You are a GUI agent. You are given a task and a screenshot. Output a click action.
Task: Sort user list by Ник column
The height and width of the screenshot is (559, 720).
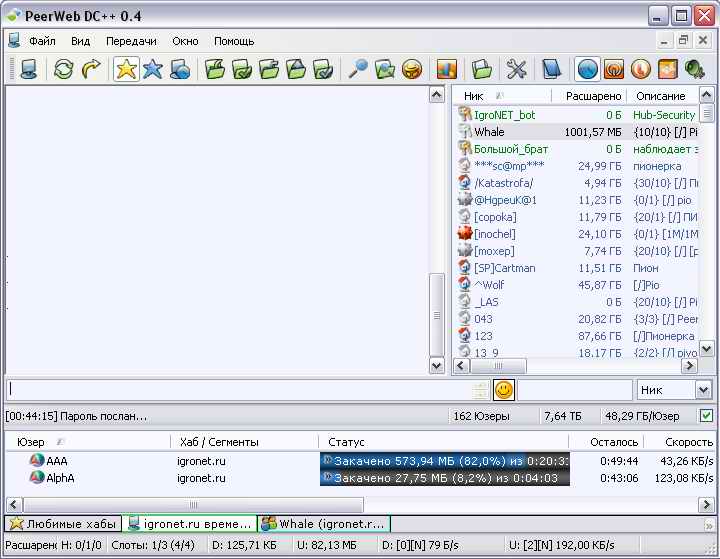point(502,96)
